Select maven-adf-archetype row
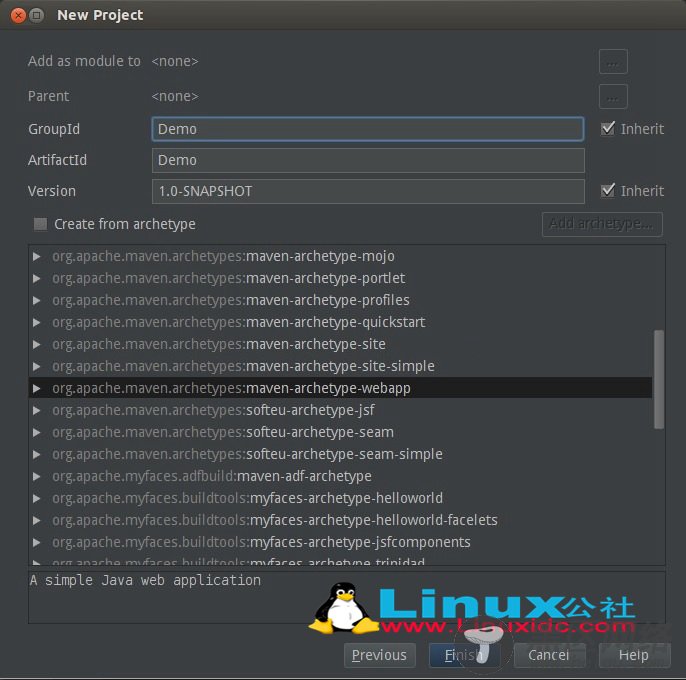The height and width of the screenshot is (680, 686). click(341, 476)
